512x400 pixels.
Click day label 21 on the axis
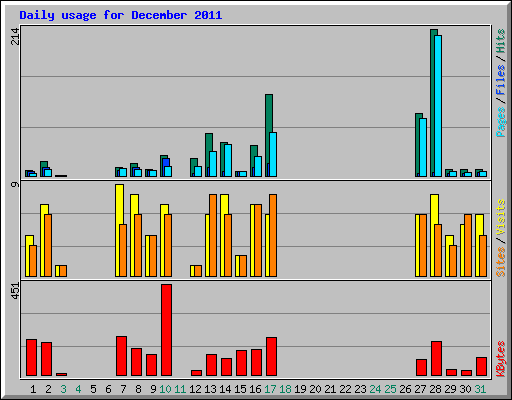(330, 389)
